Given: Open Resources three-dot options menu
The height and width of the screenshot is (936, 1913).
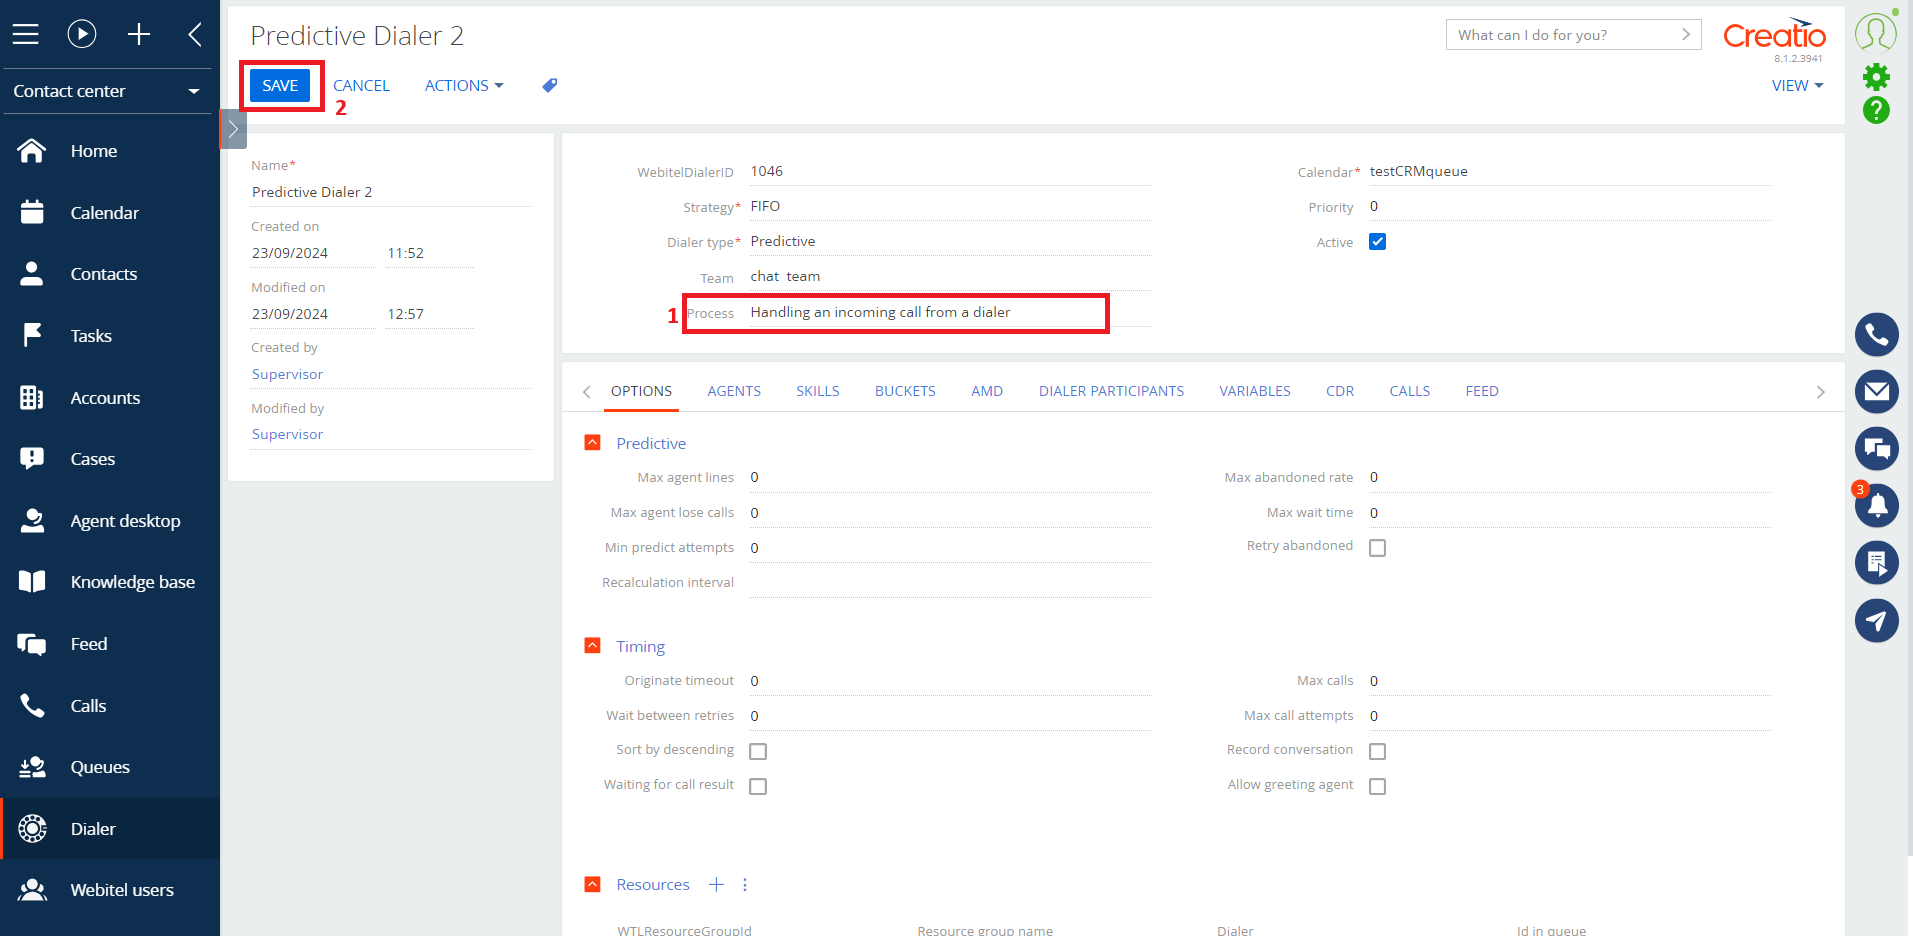Looking at the screenshot, I should pyautogui.click(x=745, y=884).
